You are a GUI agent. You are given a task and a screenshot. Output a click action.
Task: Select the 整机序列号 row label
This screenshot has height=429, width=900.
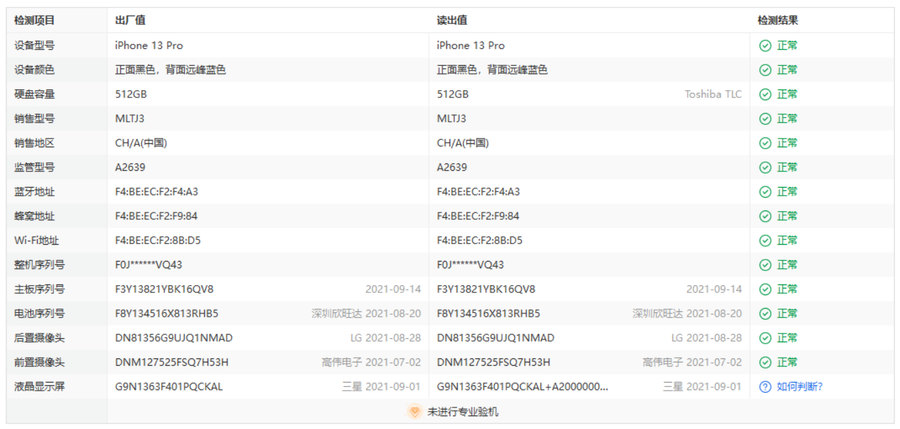(40, 265)
